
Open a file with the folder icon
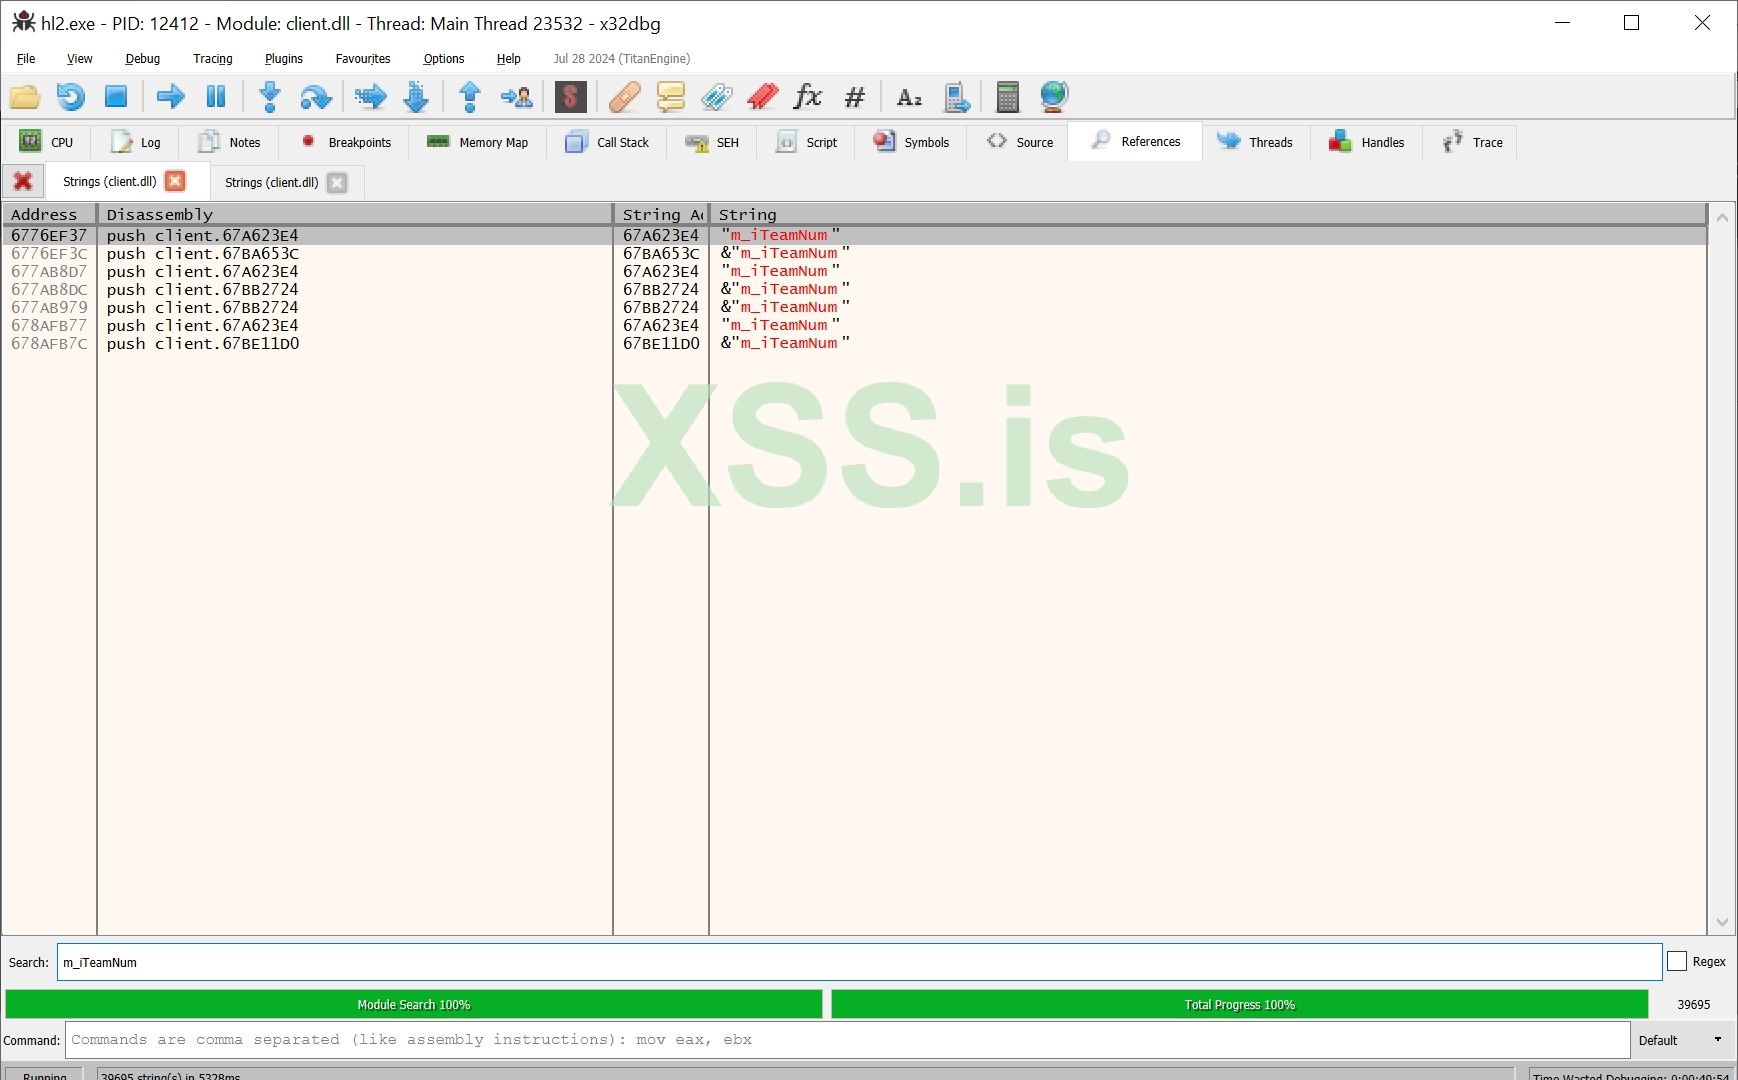[25, 97]
